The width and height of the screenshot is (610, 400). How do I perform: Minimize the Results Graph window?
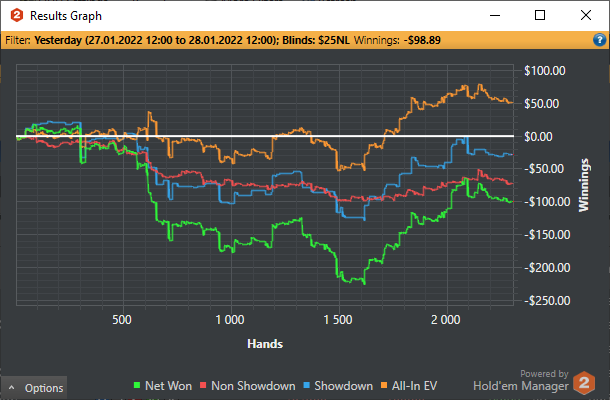pyautogui.click(x=495, y=16)
